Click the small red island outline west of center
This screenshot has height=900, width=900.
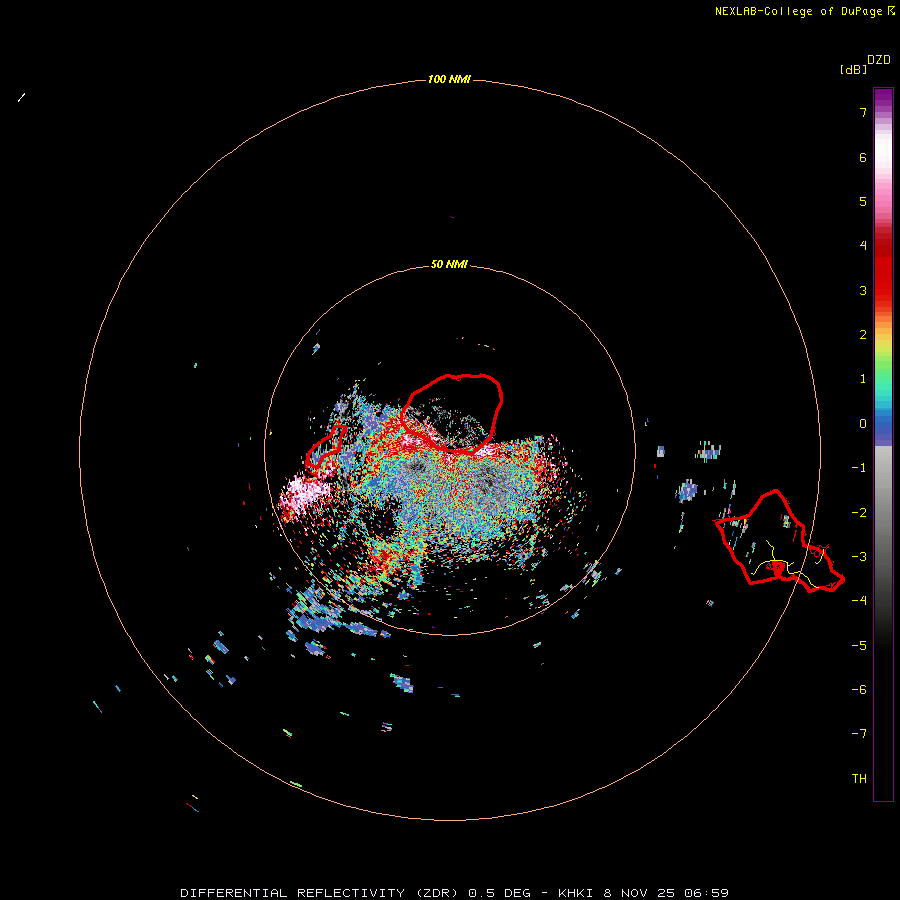click(325, 445)
